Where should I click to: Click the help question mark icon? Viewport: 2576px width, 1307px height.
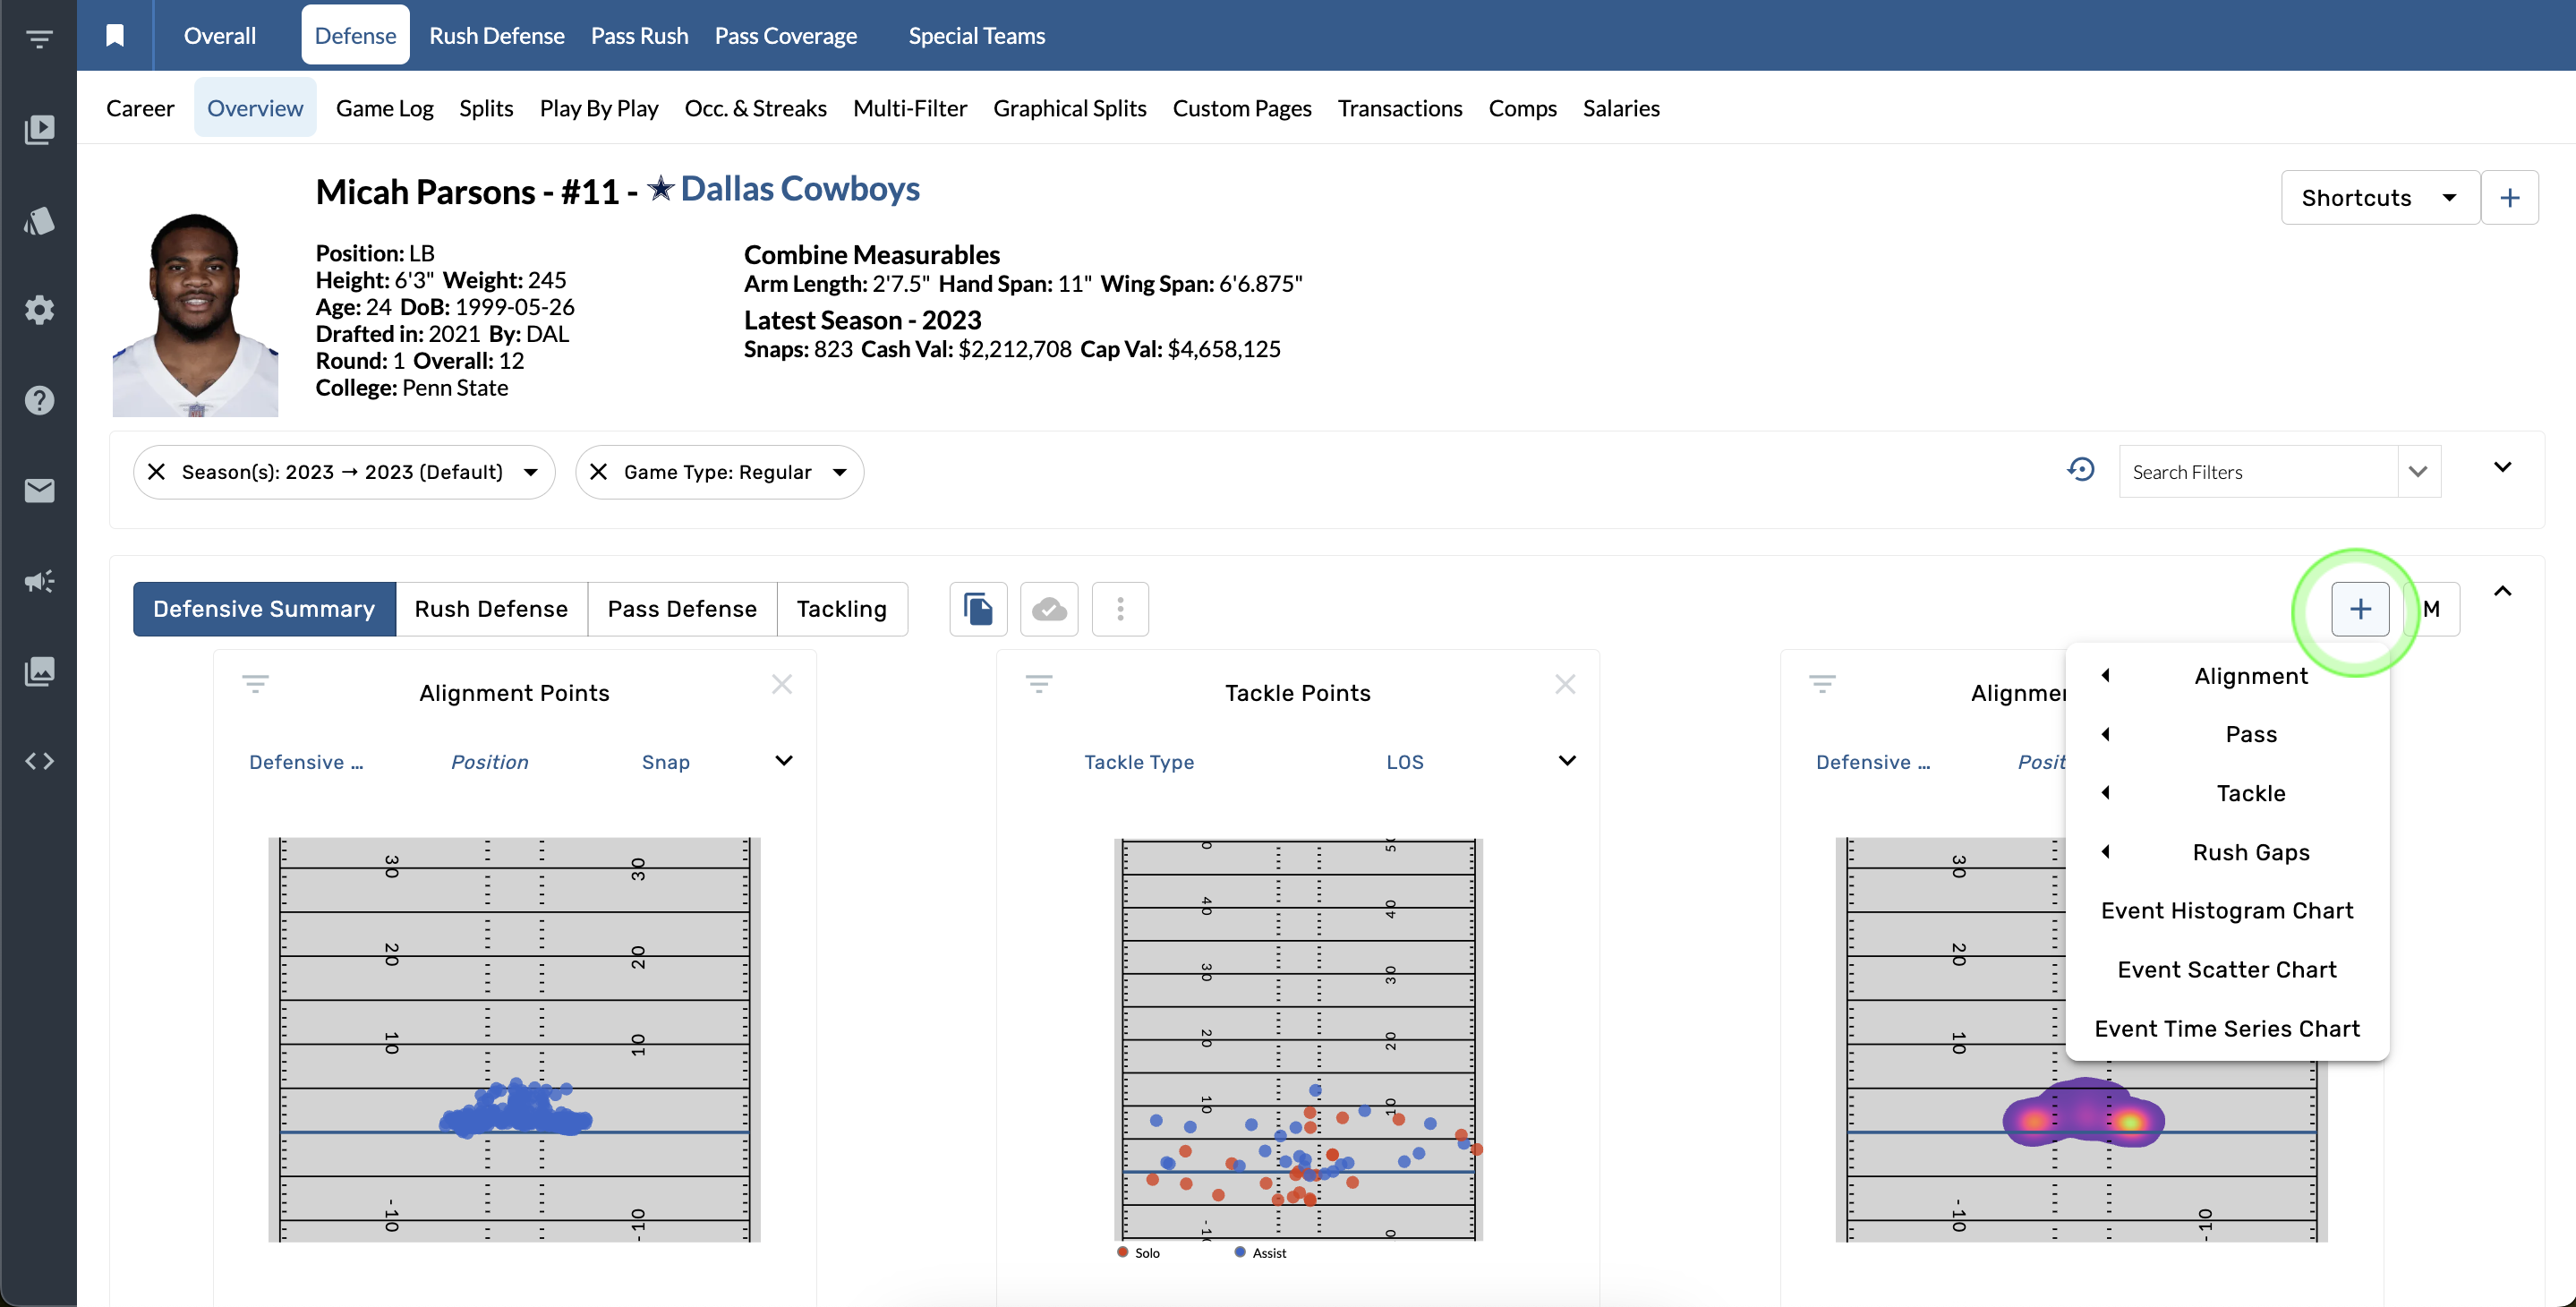tap(39, 400)
